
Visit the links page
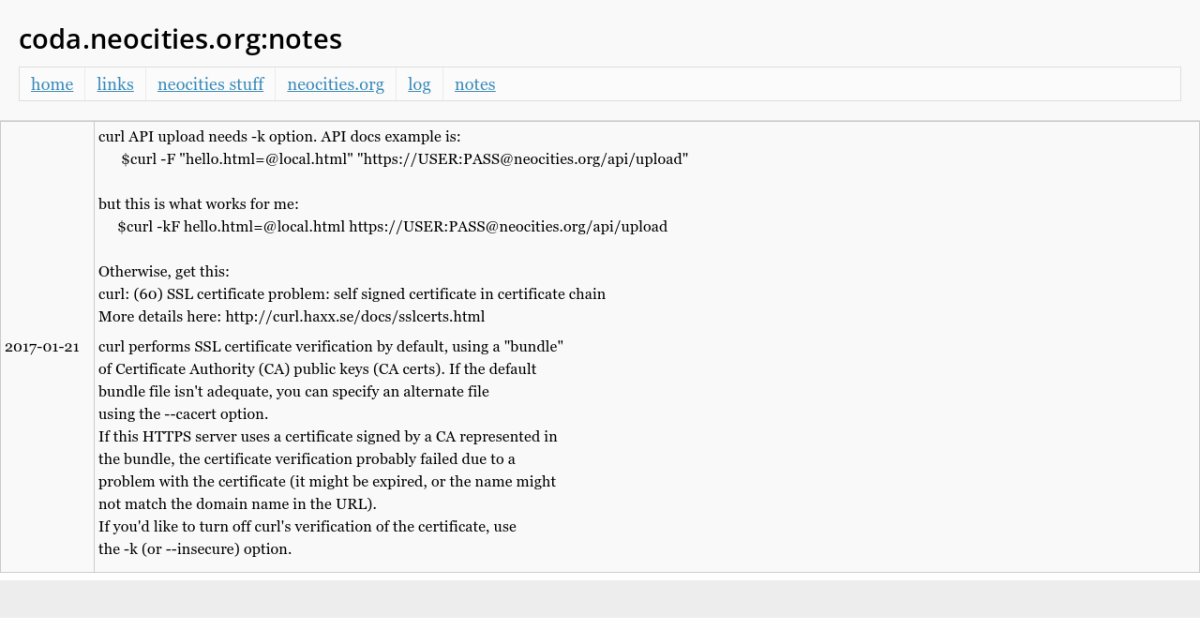click(x=114, y=84)
